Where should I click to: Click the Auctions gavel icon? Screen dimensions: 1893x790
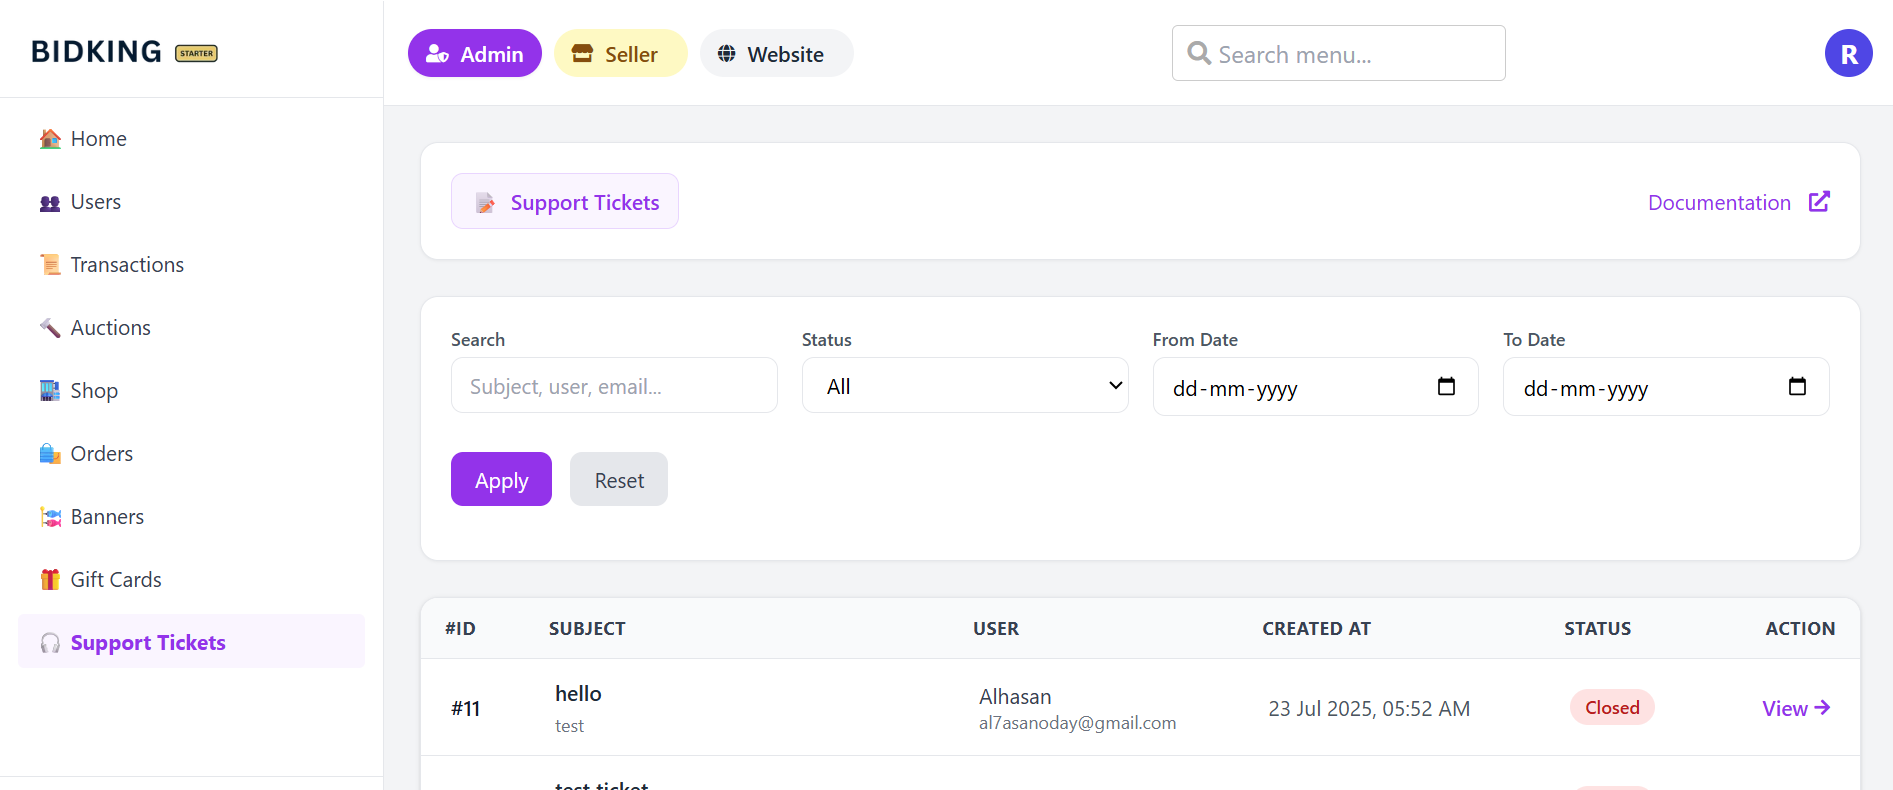coord(50,328)
